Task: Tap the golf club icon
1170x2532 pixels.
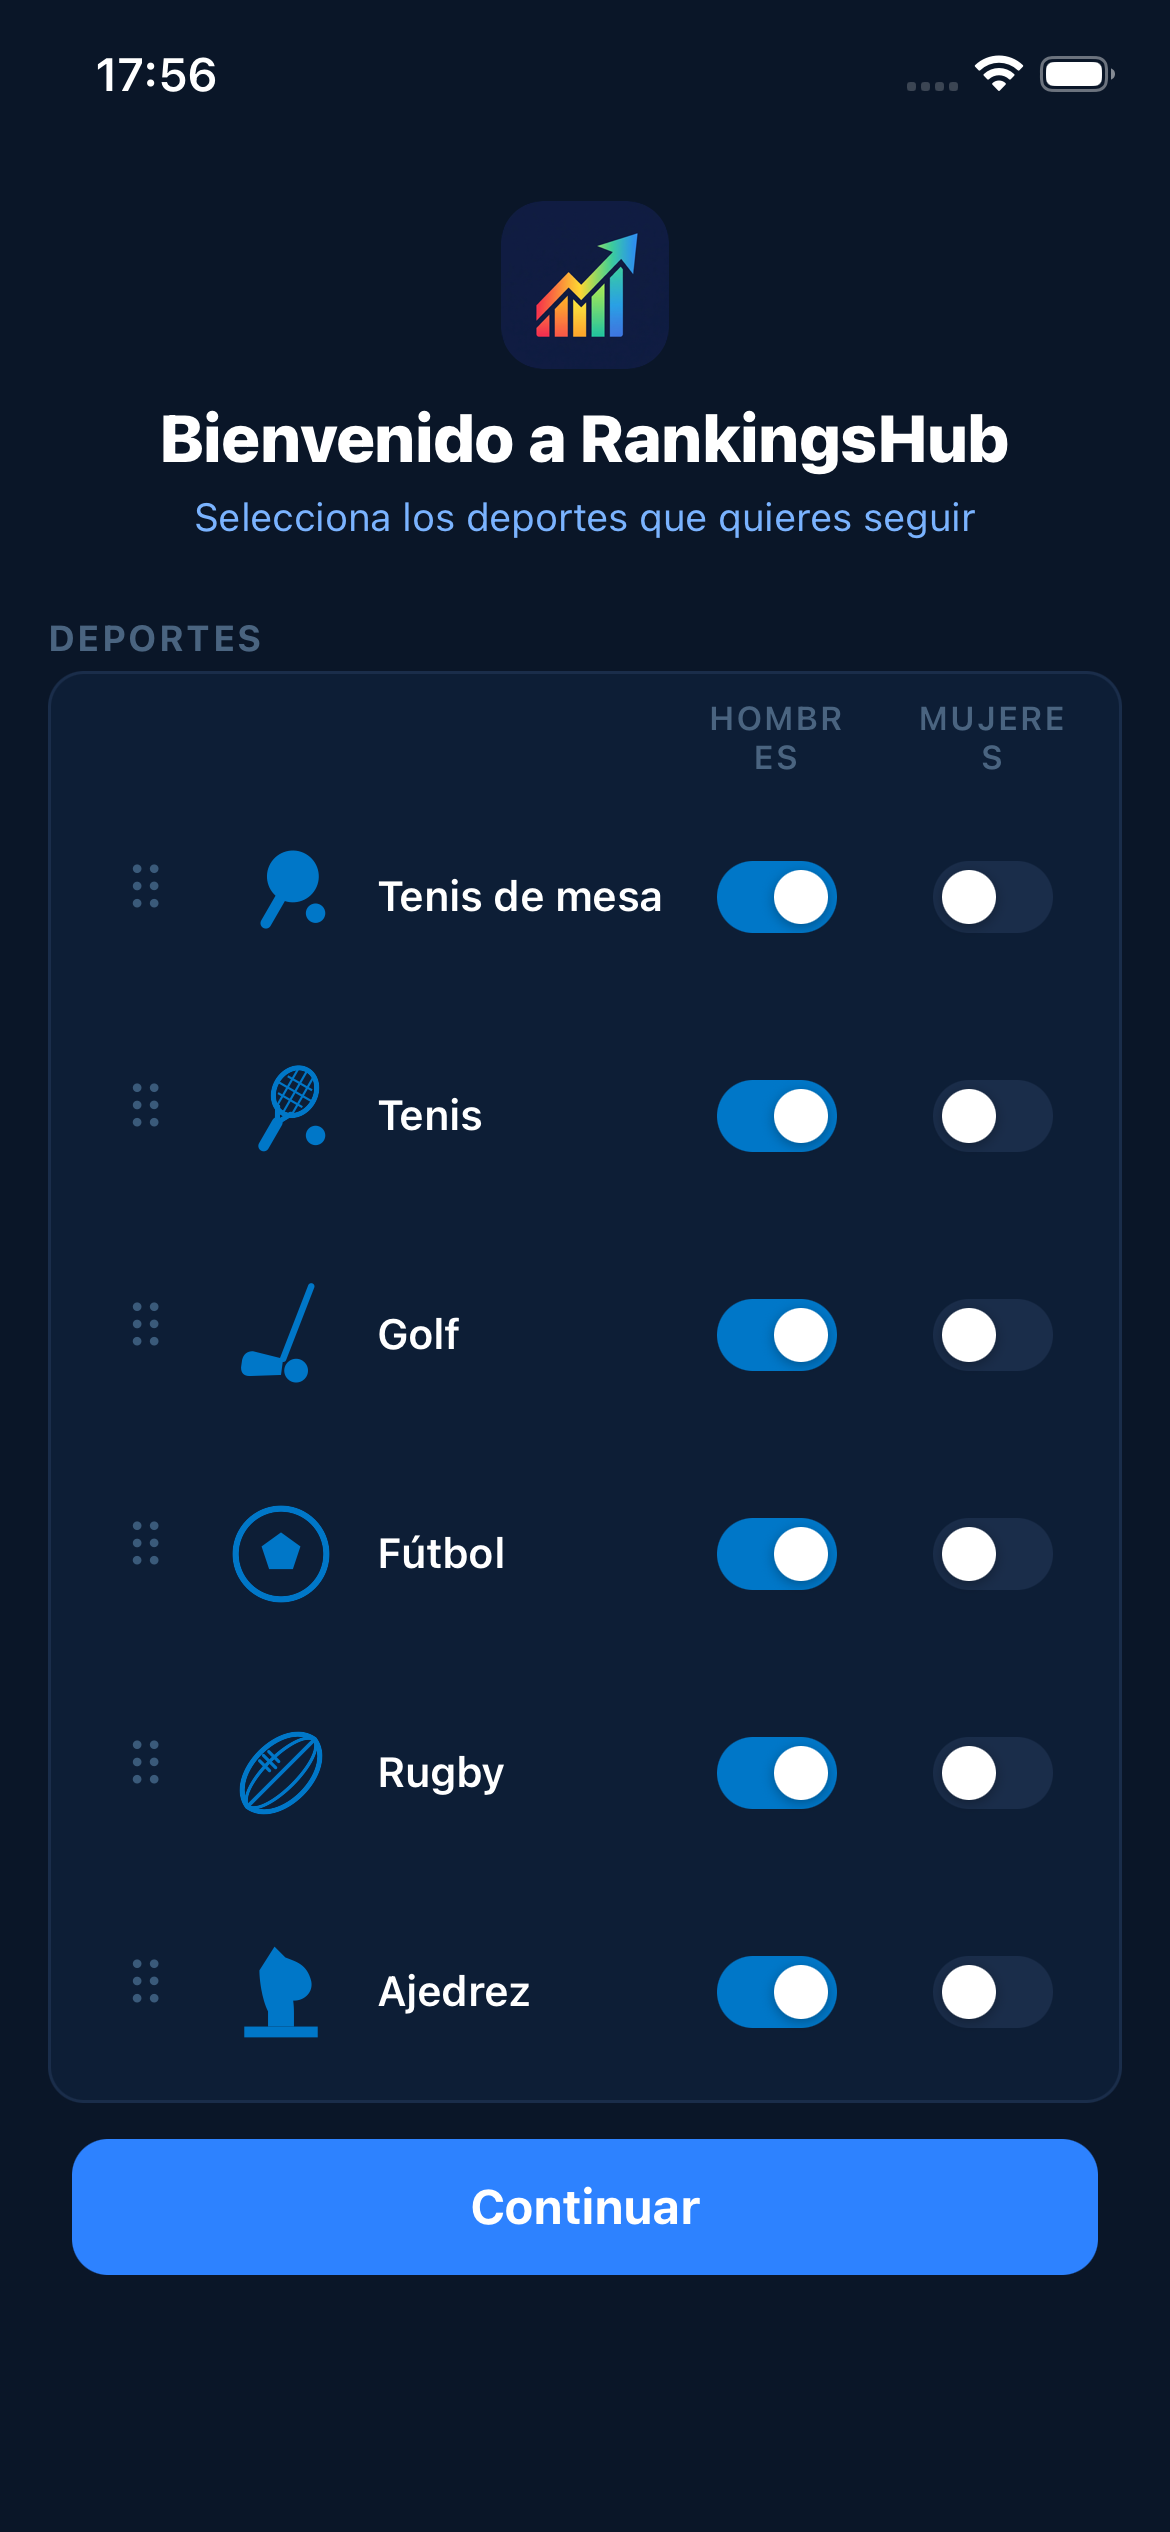Action: pyautogui.click(x=280, y=1332)
